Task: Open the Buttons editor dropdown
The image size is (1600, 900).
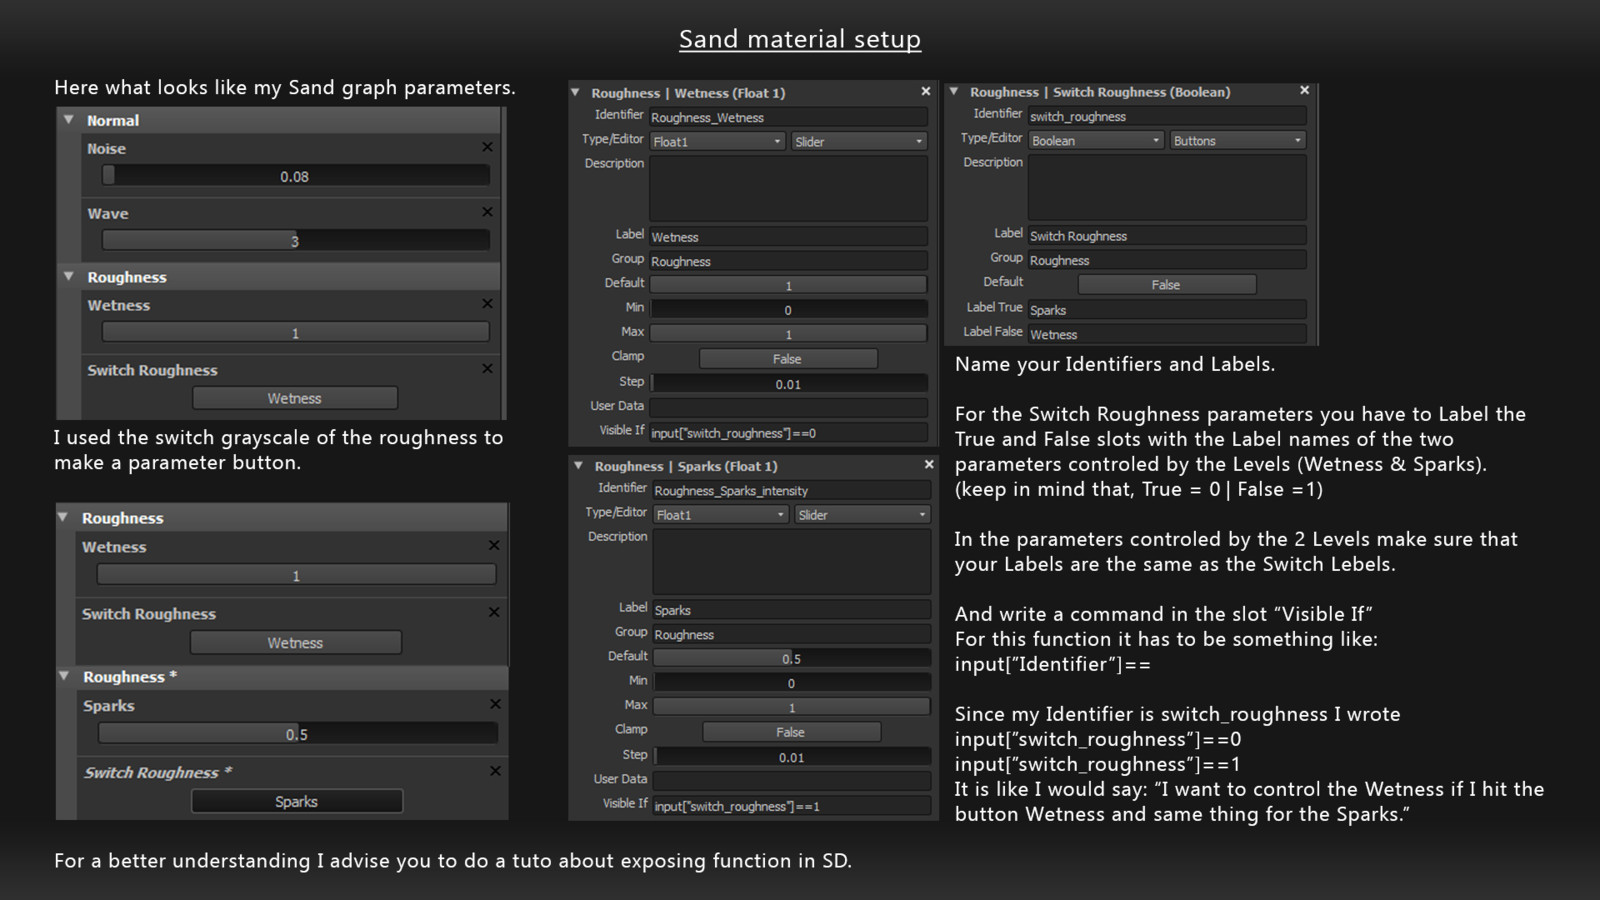Action: (1238, 141)
